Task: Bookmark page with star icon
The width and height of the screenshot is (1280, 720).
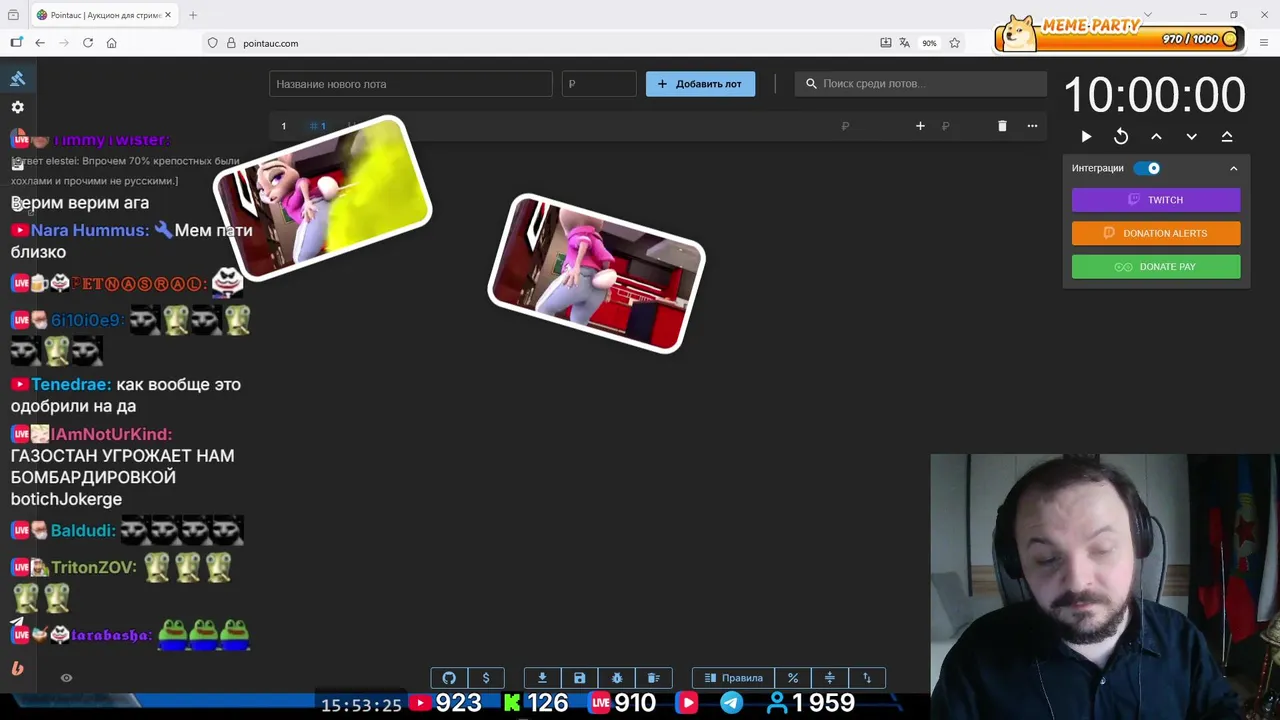Action: click(x=954, y=43)
